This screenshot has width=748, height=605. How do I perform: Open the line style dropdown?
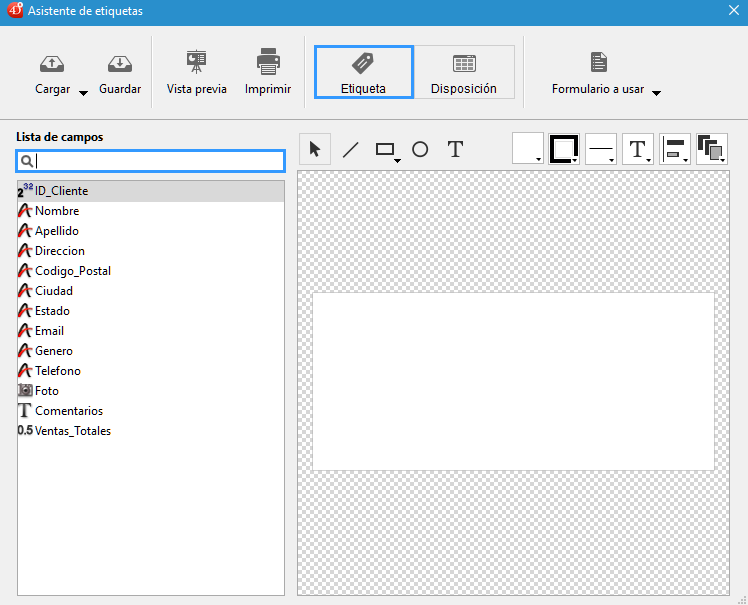point(601,149)
